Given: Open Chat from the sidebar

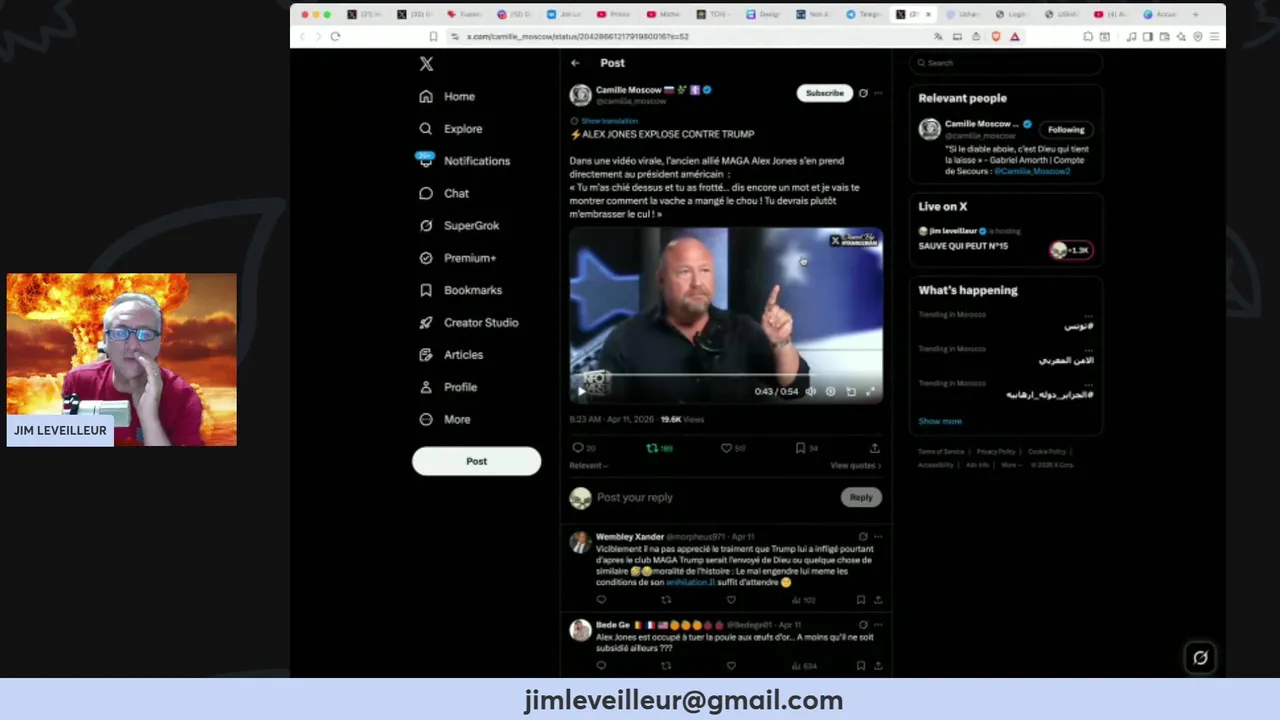Looking at the screenshot, I should pyautogui.click(x=444, y=193).
